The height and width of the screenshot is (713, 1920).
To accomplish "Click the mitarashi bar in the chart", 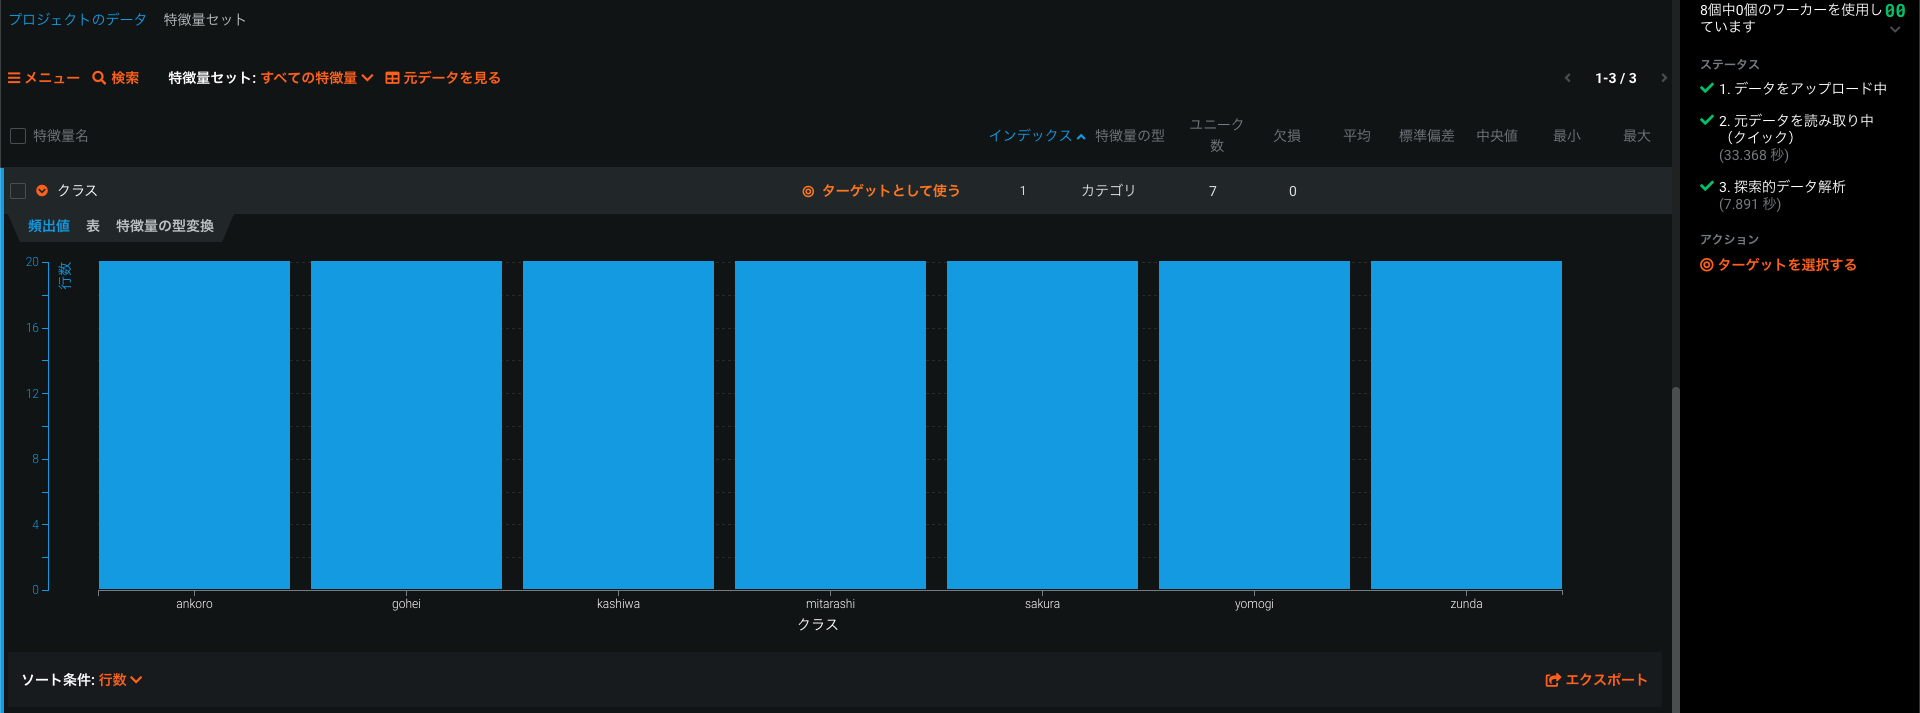I will (830, 425).
